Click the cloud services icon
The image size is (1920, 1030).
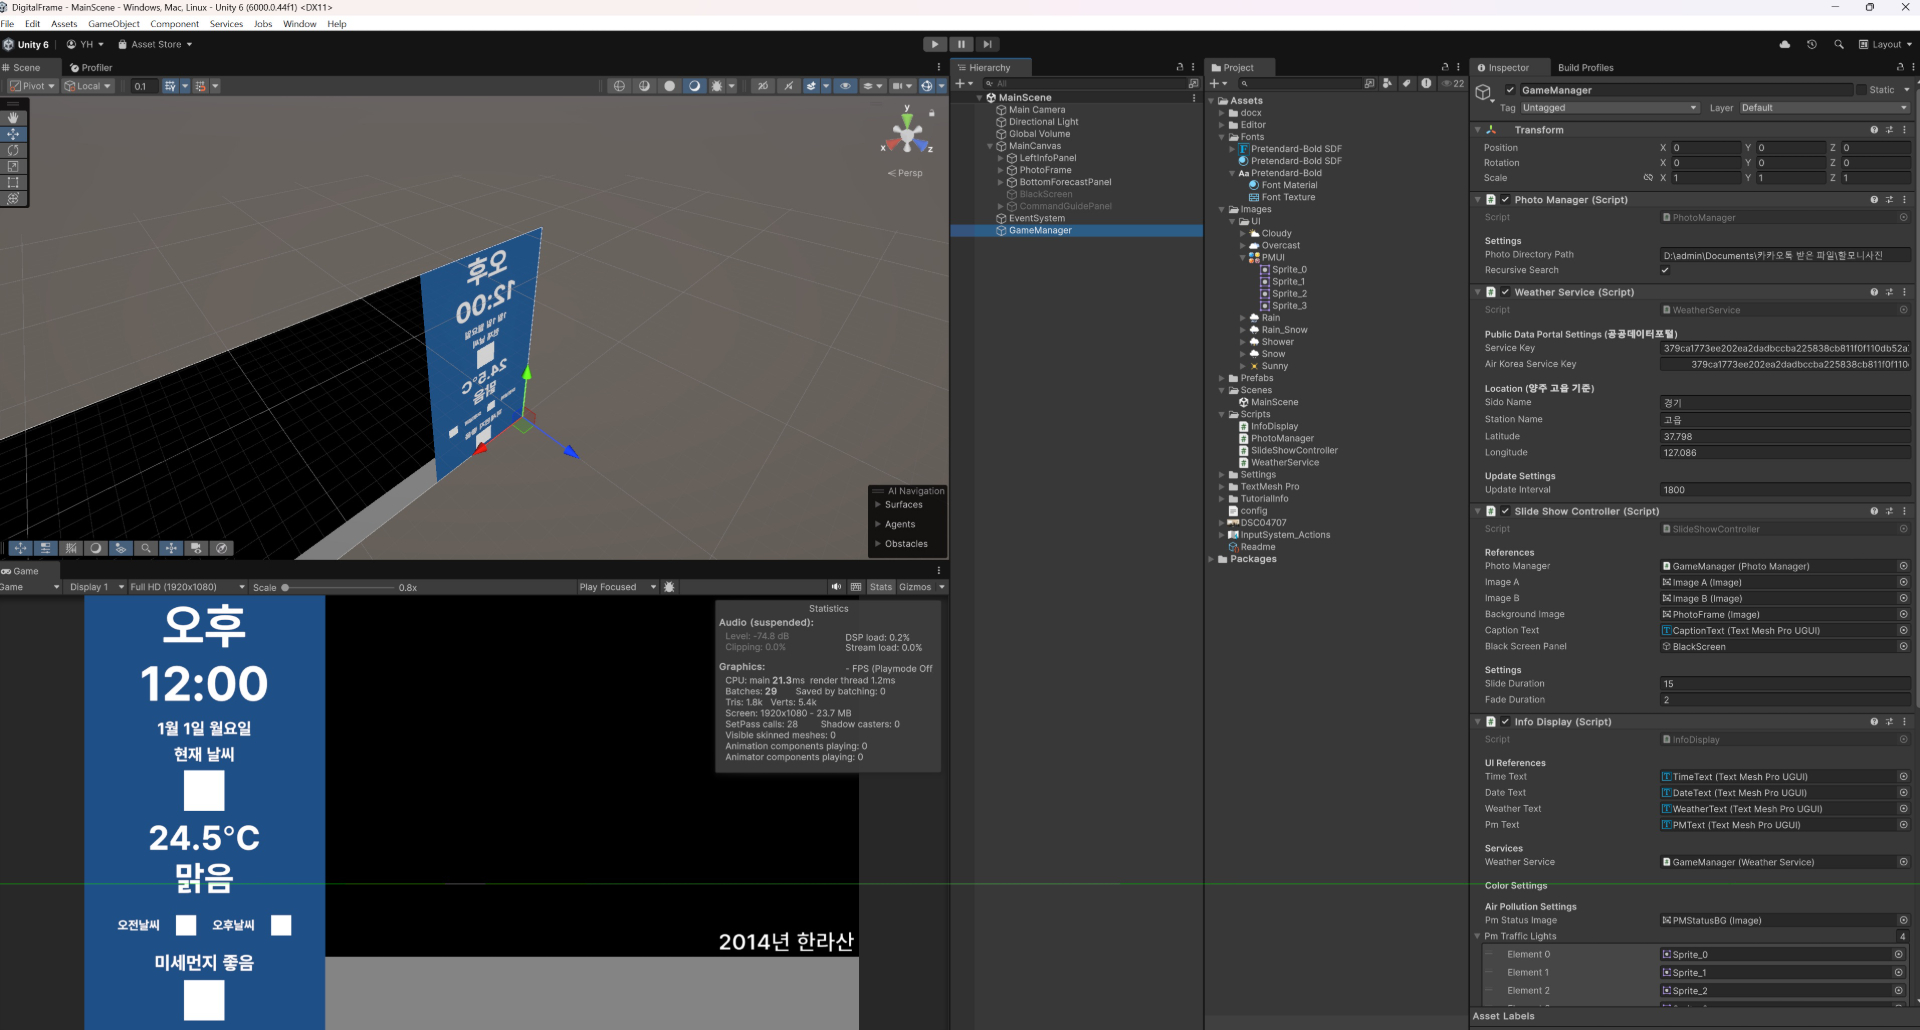(1785, 44)
